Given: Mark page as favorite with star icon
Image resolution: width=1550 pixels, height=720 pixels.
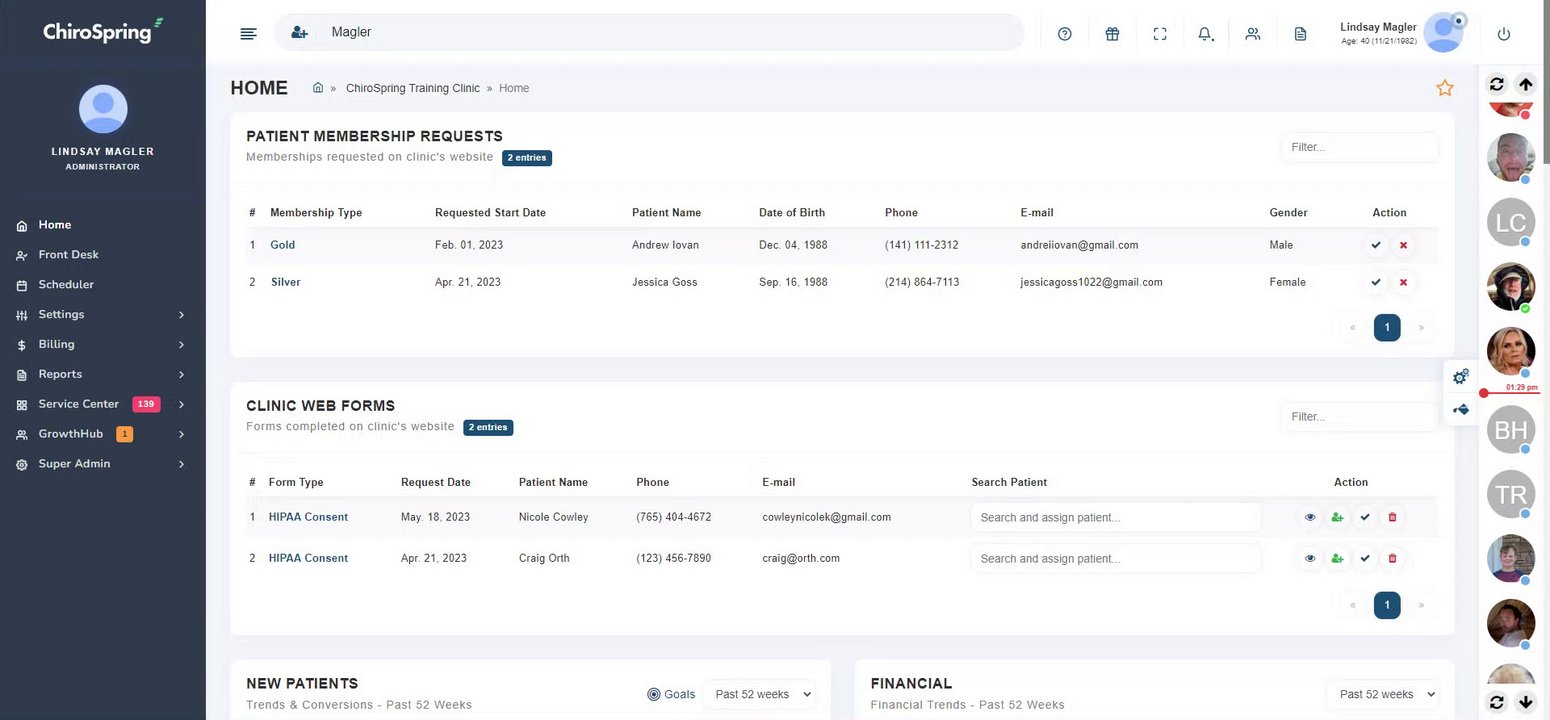Looking at the screenshot, I should click(x=1444, y=88).
